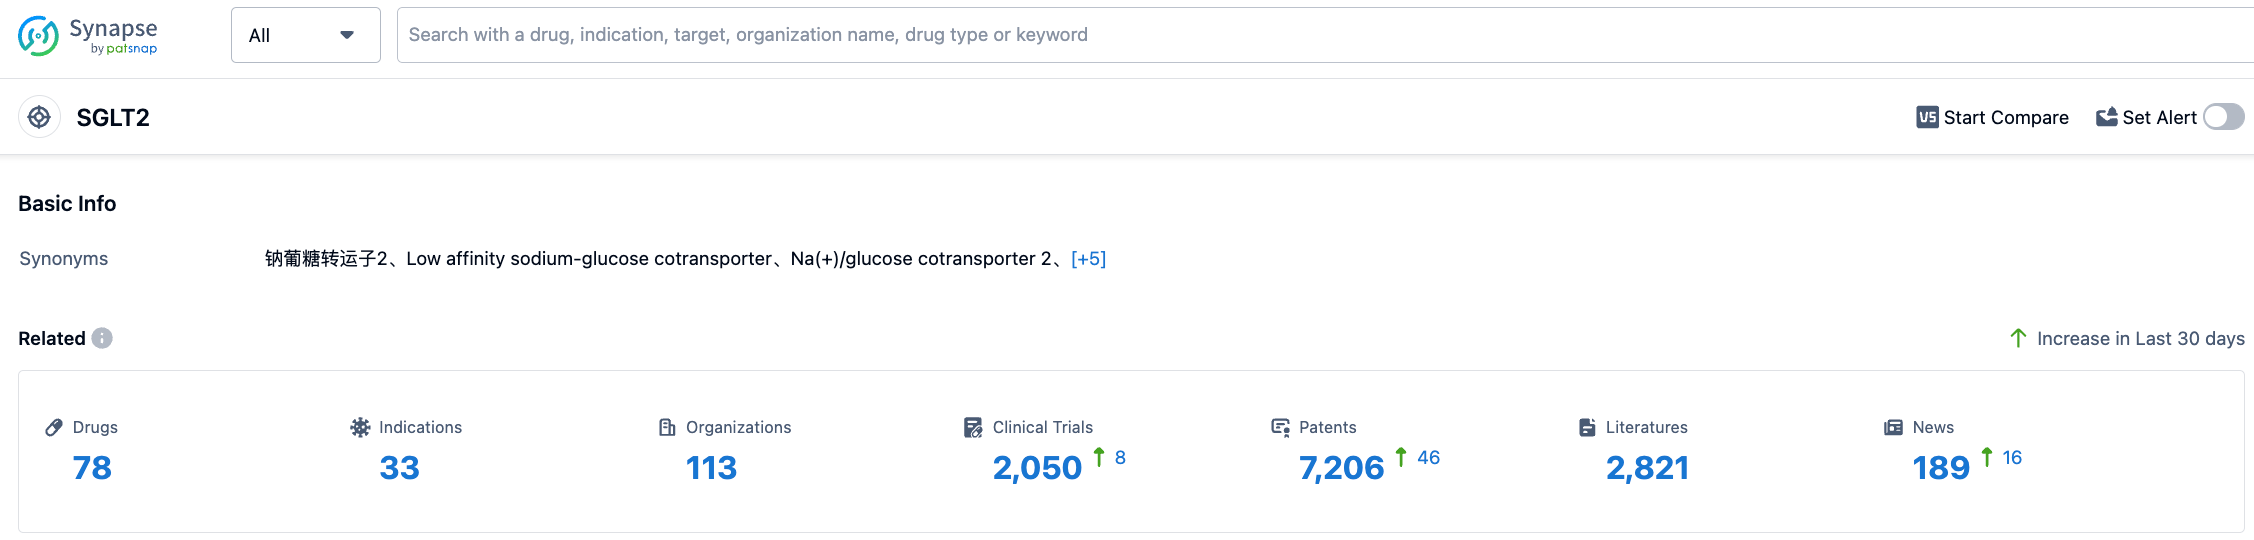Click in the drug search input field
The width and height of the screenshot is (2254, 540).
click(1300, 35)
